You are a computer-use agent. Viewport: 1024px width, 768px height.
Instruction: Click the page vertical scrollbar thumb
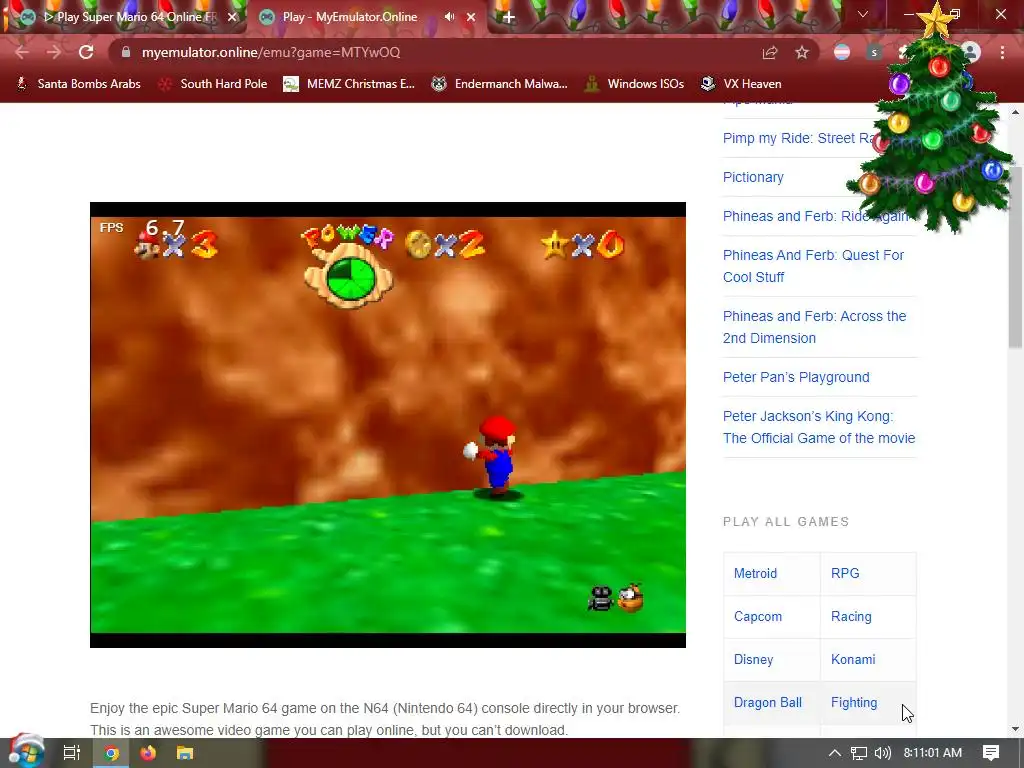[x=1016, y=258]
